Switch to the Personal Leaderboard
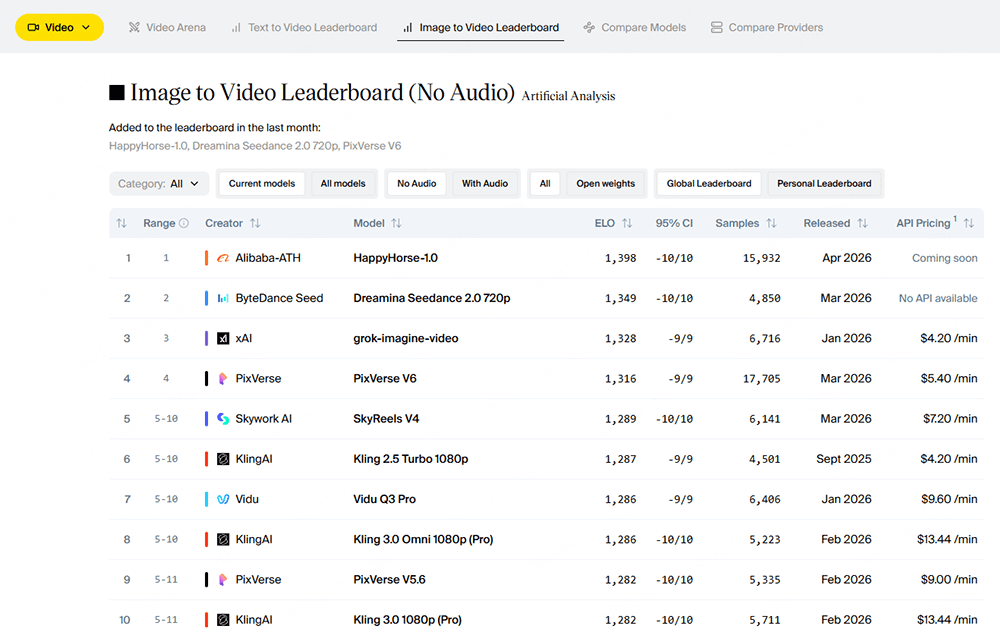This screenshot has height=632, width=1000. [824, 184]
